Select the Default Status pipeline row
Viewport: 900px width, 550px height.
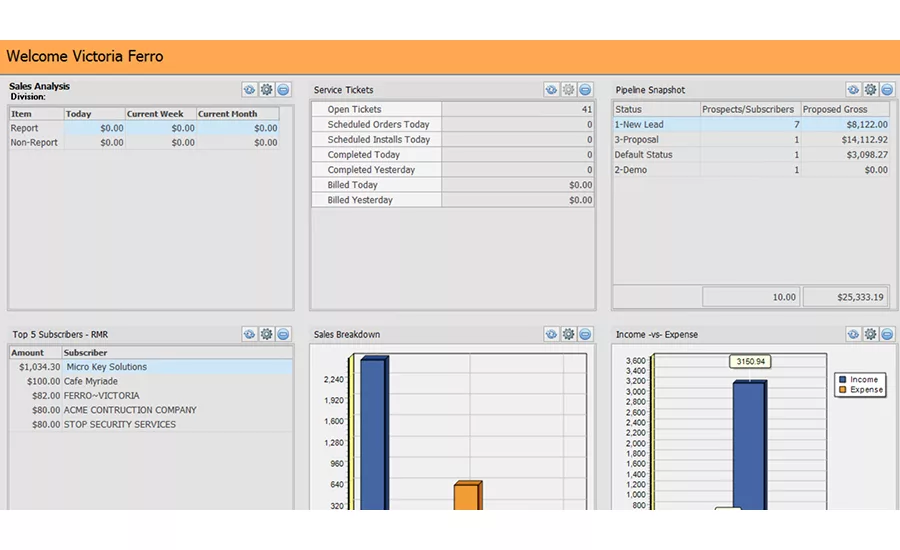[x=751, y=154]
